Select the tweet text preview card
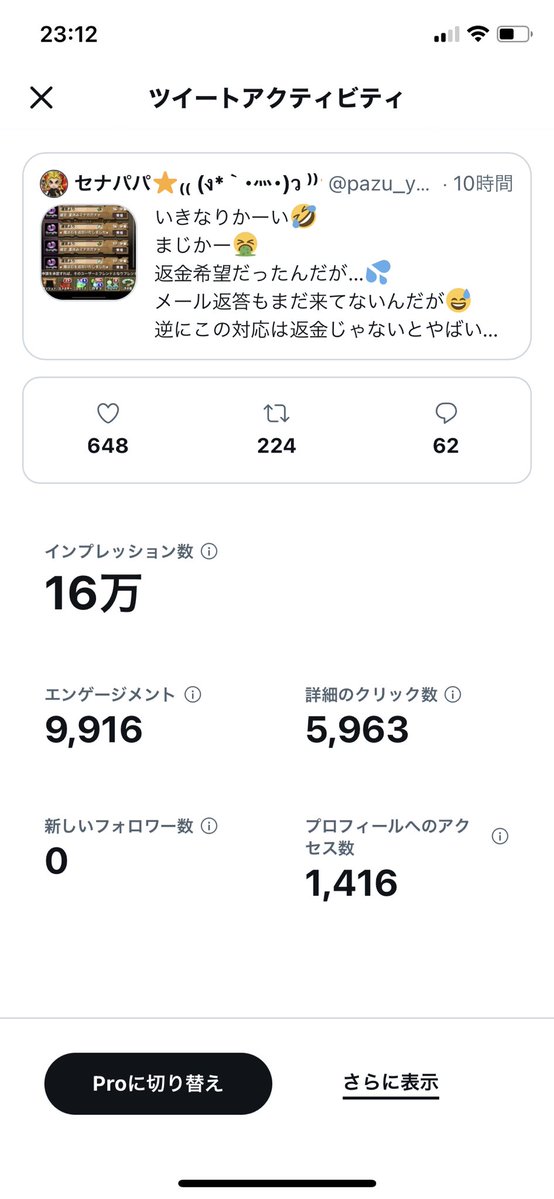Screen dimensions: 554x1199 (277, 256)
